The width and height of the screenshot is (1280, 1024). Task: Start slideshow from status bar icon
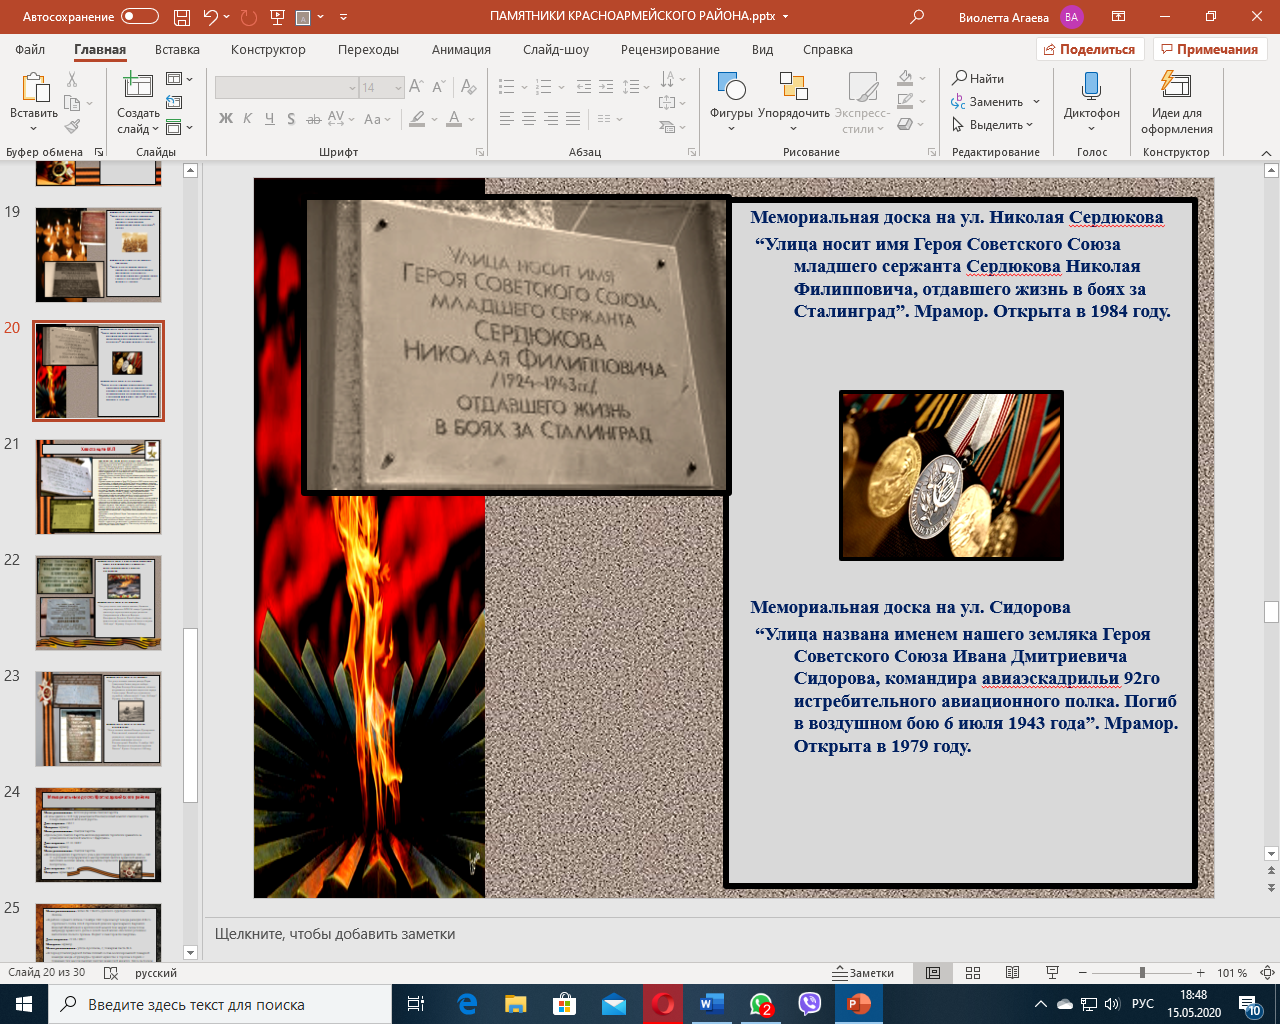click(x=1052, y=973)
